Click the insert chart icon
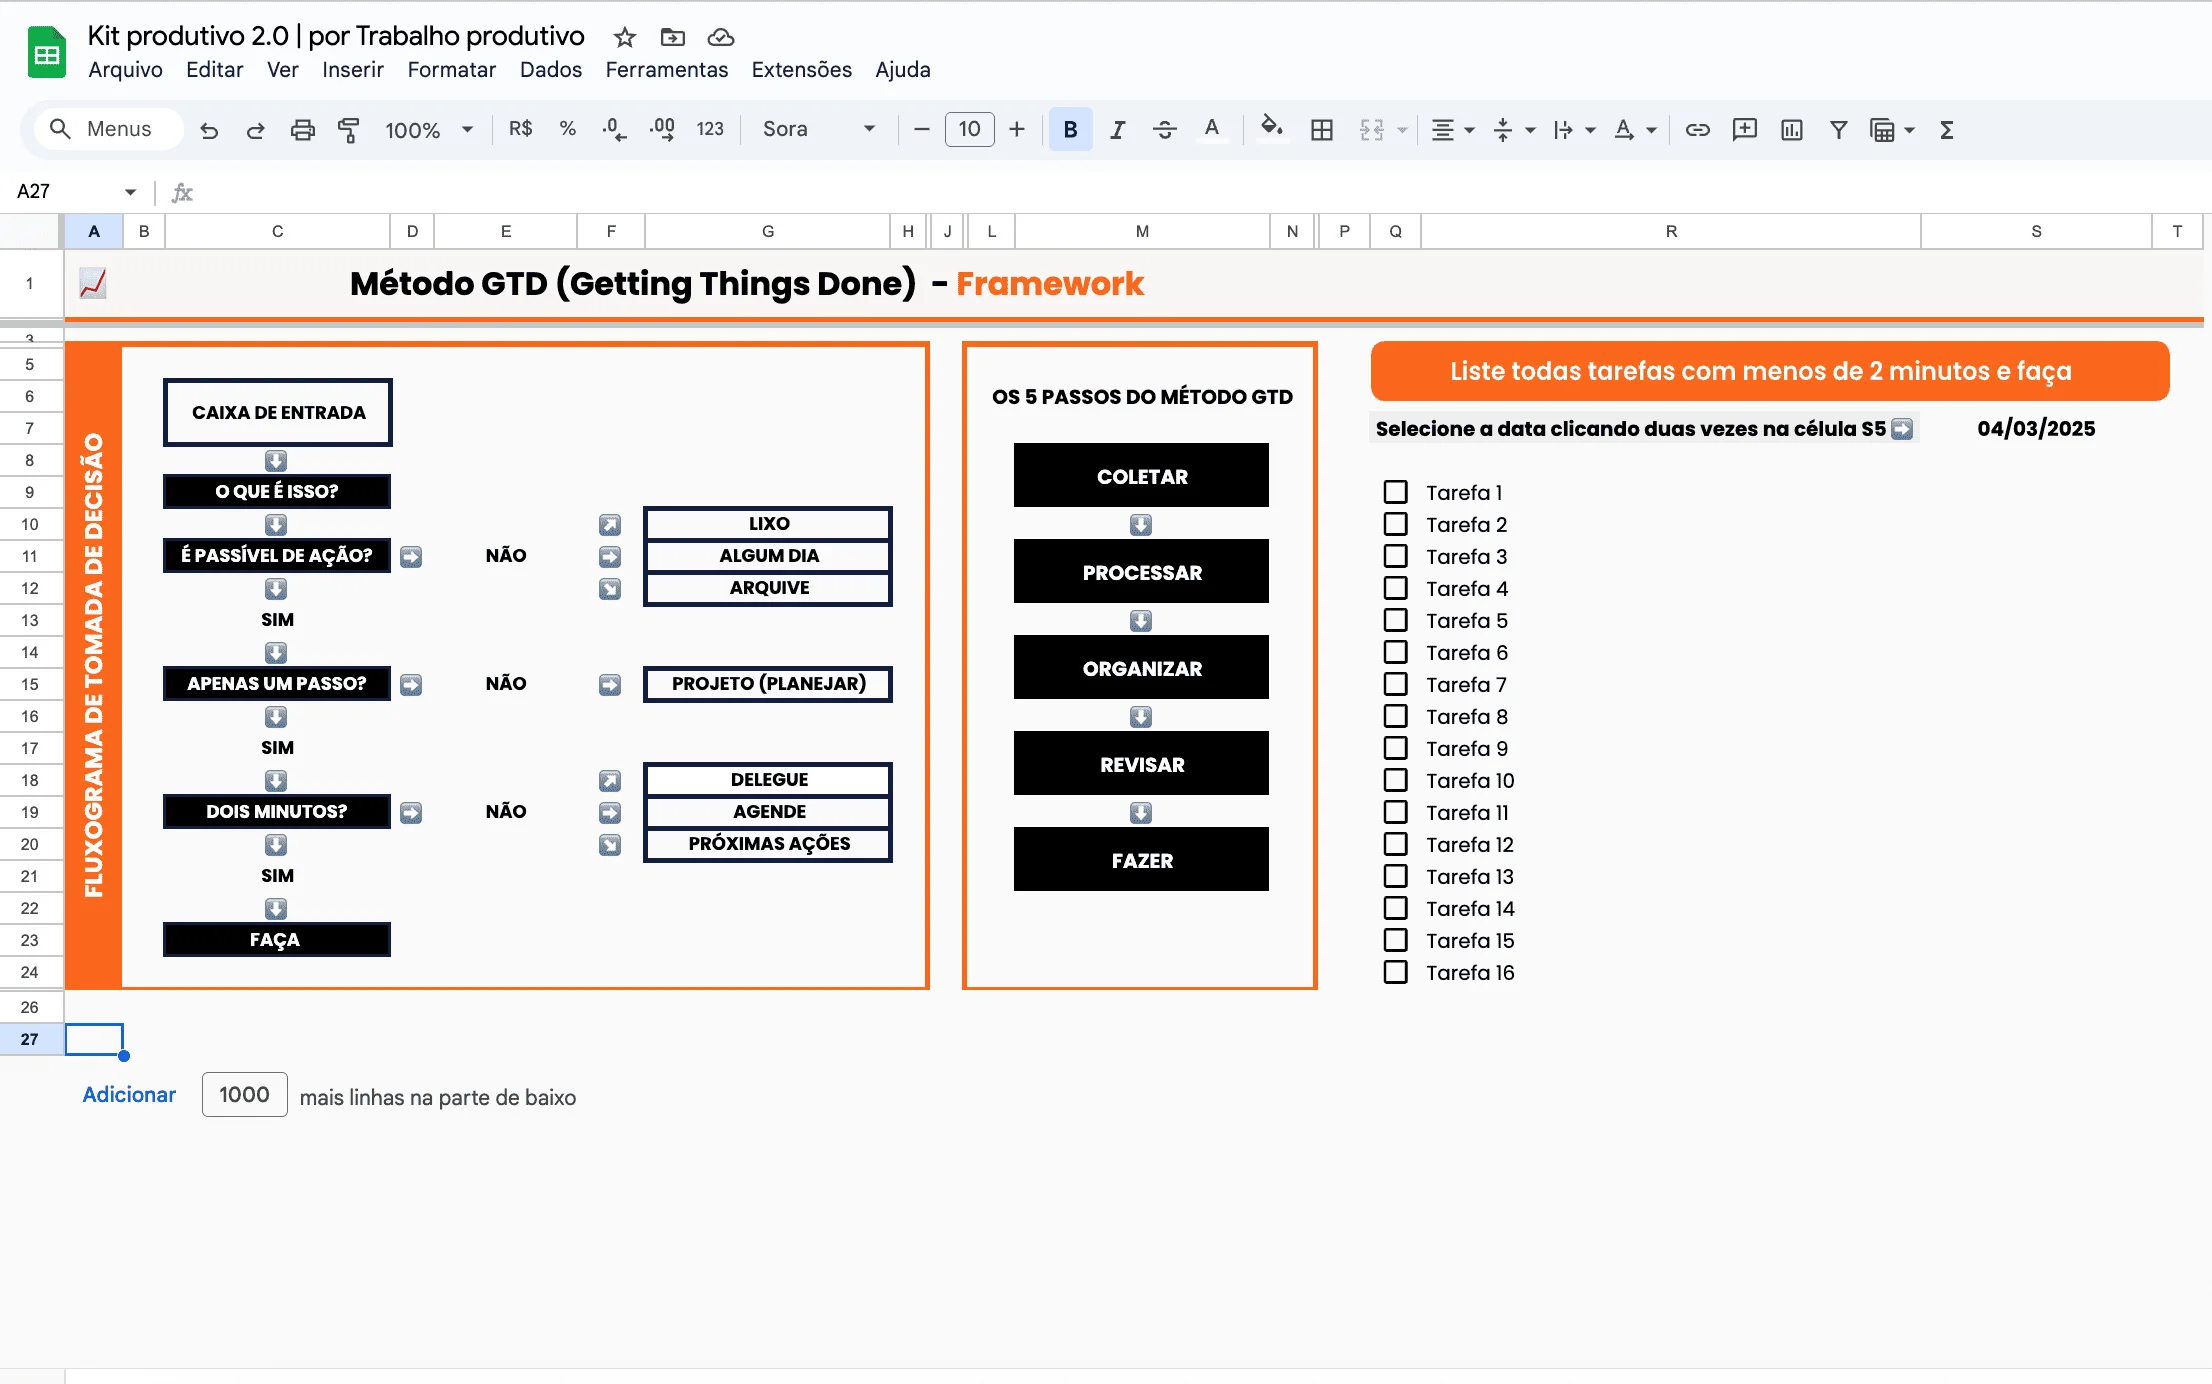The height and width of the screenshot is (1384, 2212). [x=1791, y=130]
